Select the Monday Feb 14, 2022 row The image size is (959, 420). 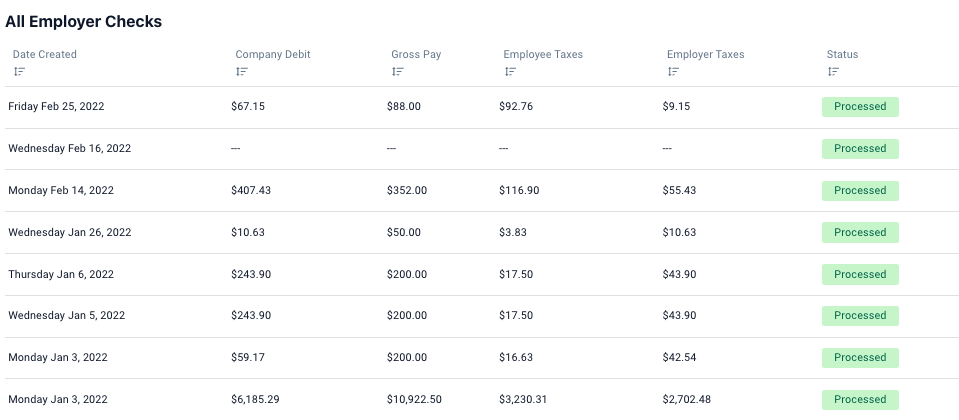coord(482,191)
